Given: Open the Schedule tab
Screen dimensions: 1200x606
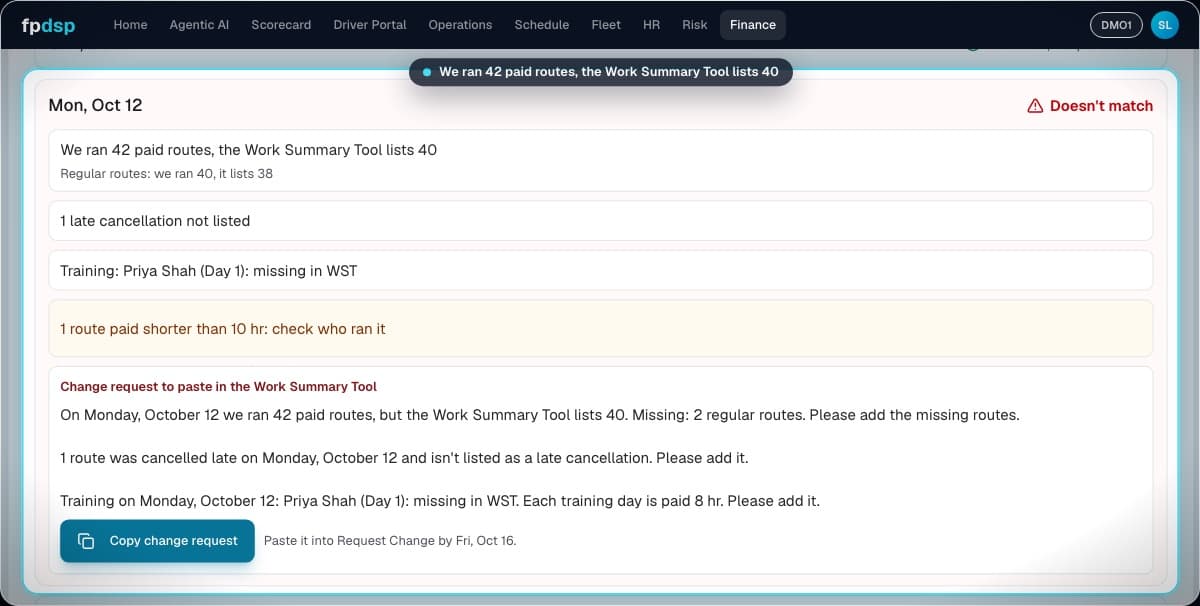Looking at the screenshot, I should pyautogui.click(x=542, y=25).
